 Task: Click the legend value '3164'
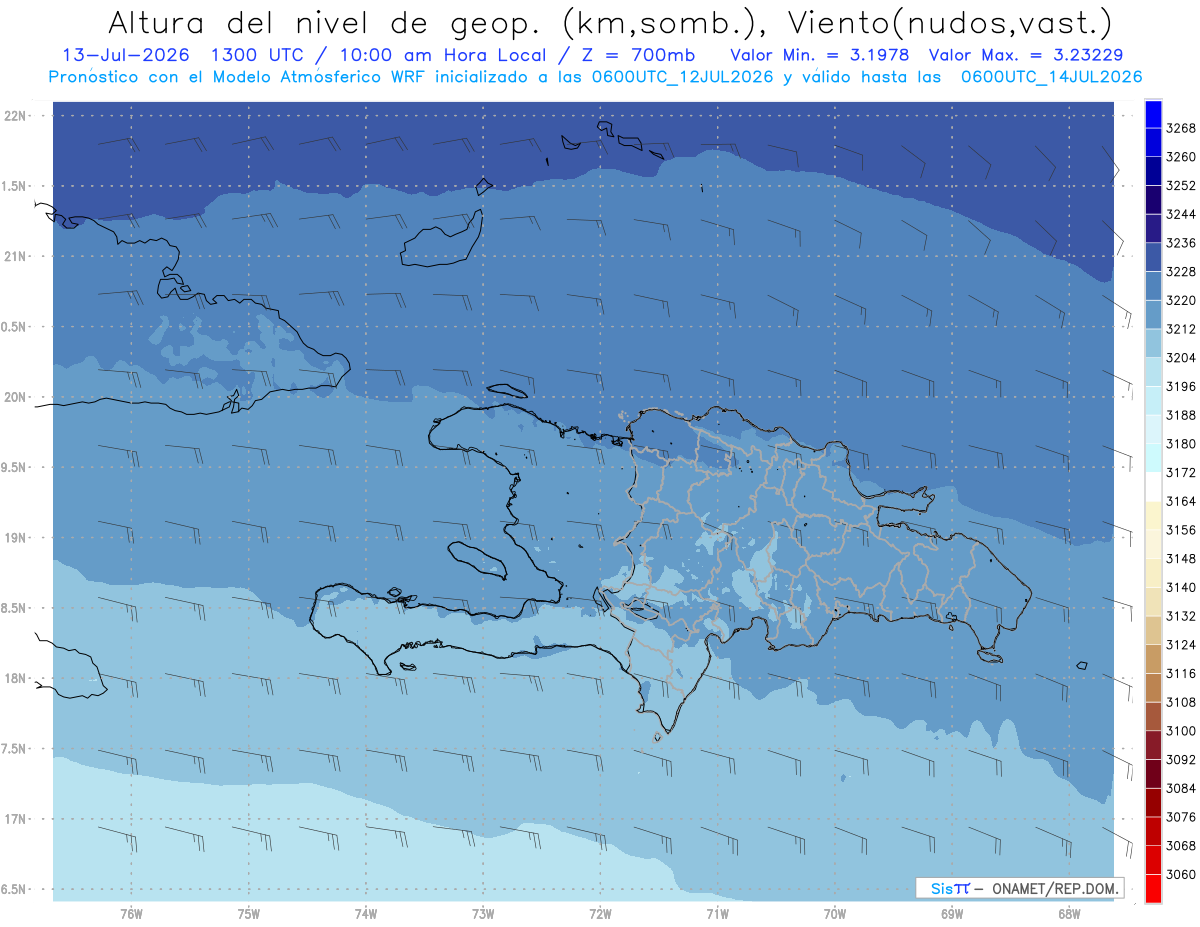click(x=1181, y=501)
